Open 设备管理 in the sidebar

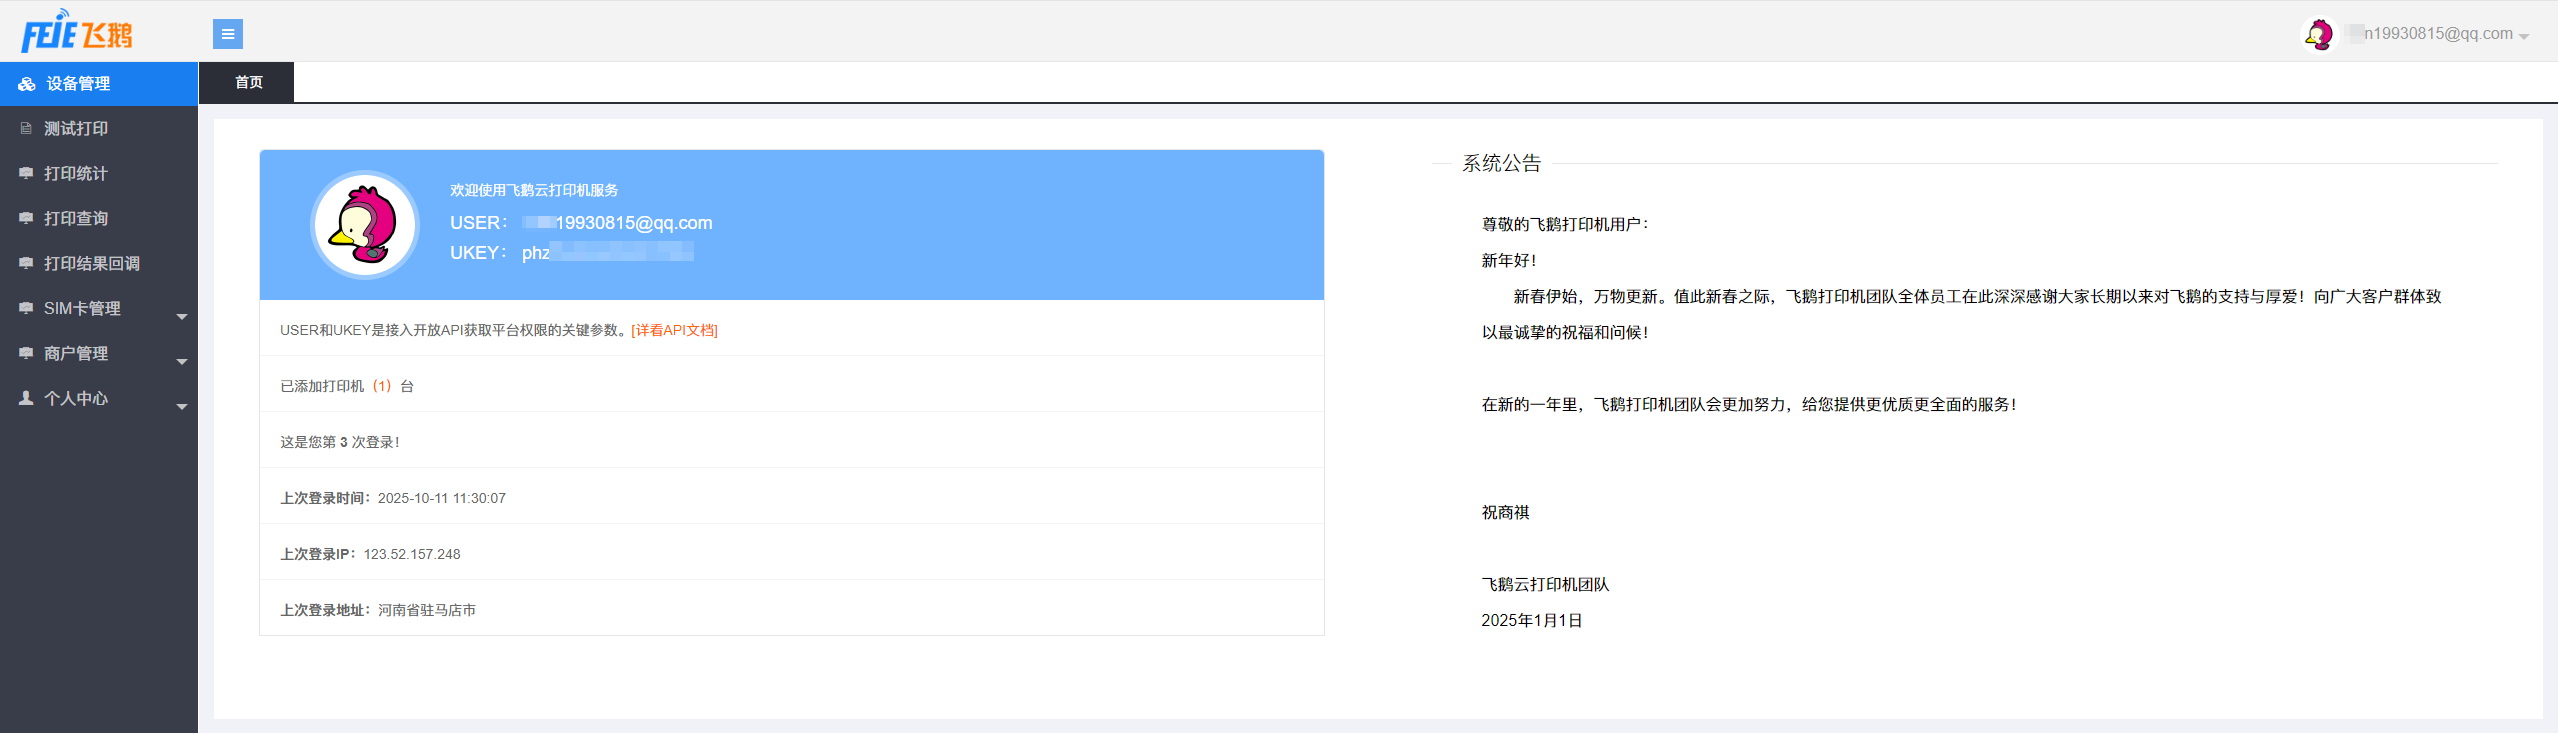click(x=99, y=84)
